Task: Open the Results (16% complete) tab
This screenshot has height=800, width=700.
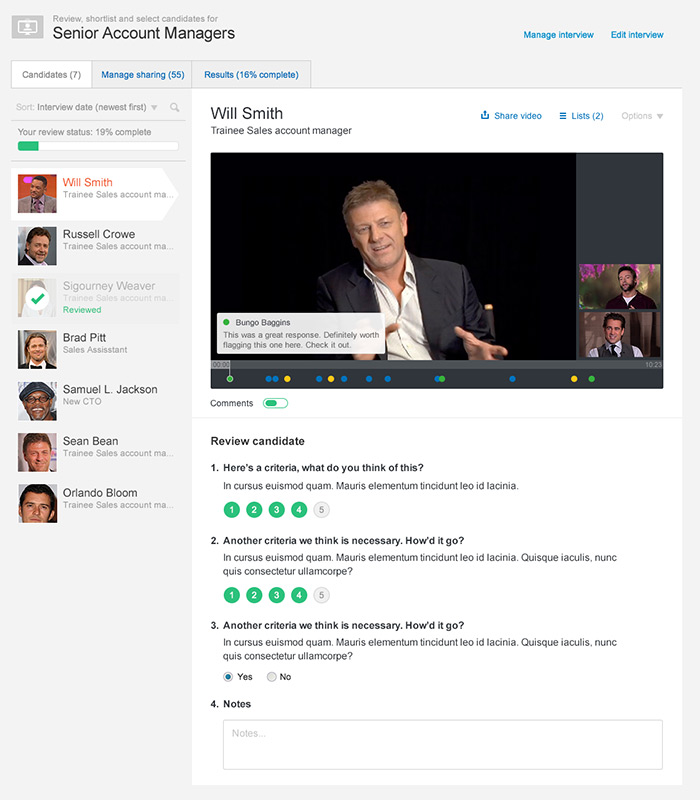Action: (x=251, y=74)
